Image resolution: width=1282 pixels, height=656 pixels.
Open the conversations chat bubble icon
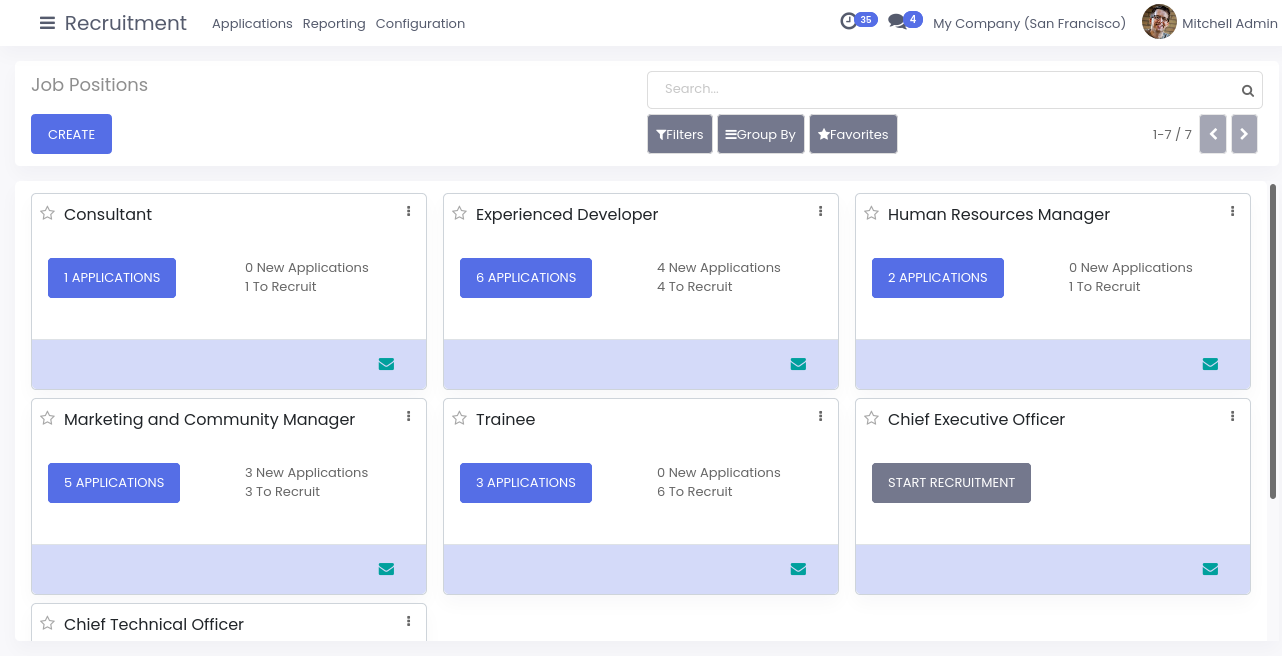click(897, 21)
